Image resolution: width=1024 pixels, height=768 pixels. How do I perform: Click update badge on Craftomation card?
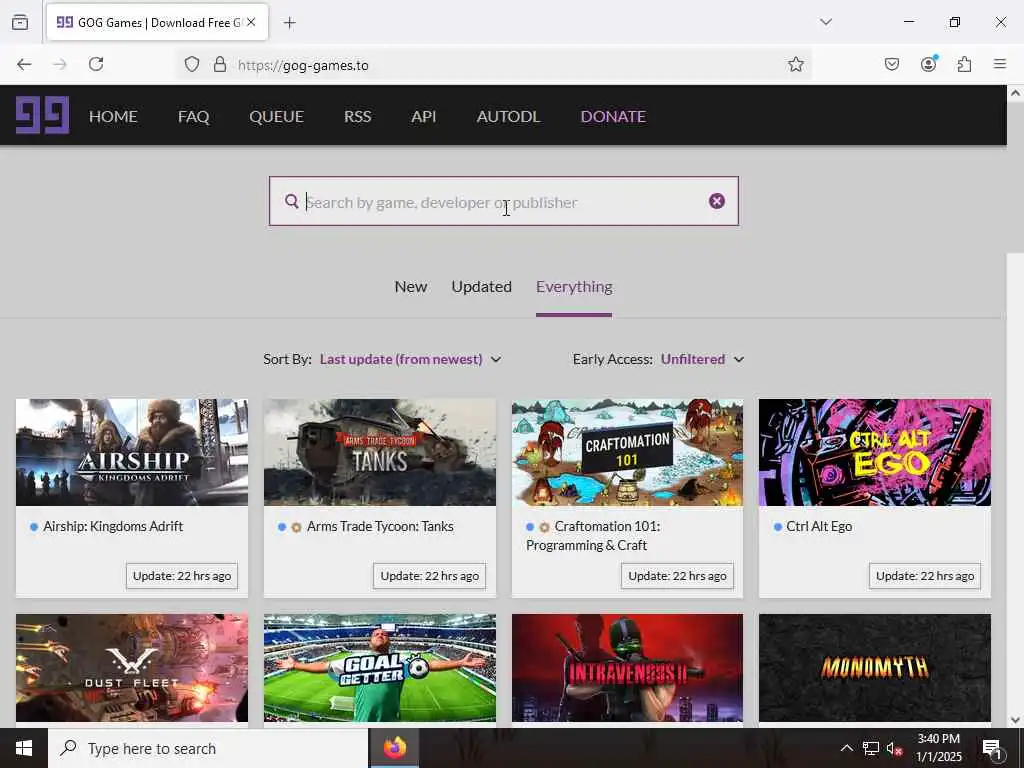coord(677,576)
